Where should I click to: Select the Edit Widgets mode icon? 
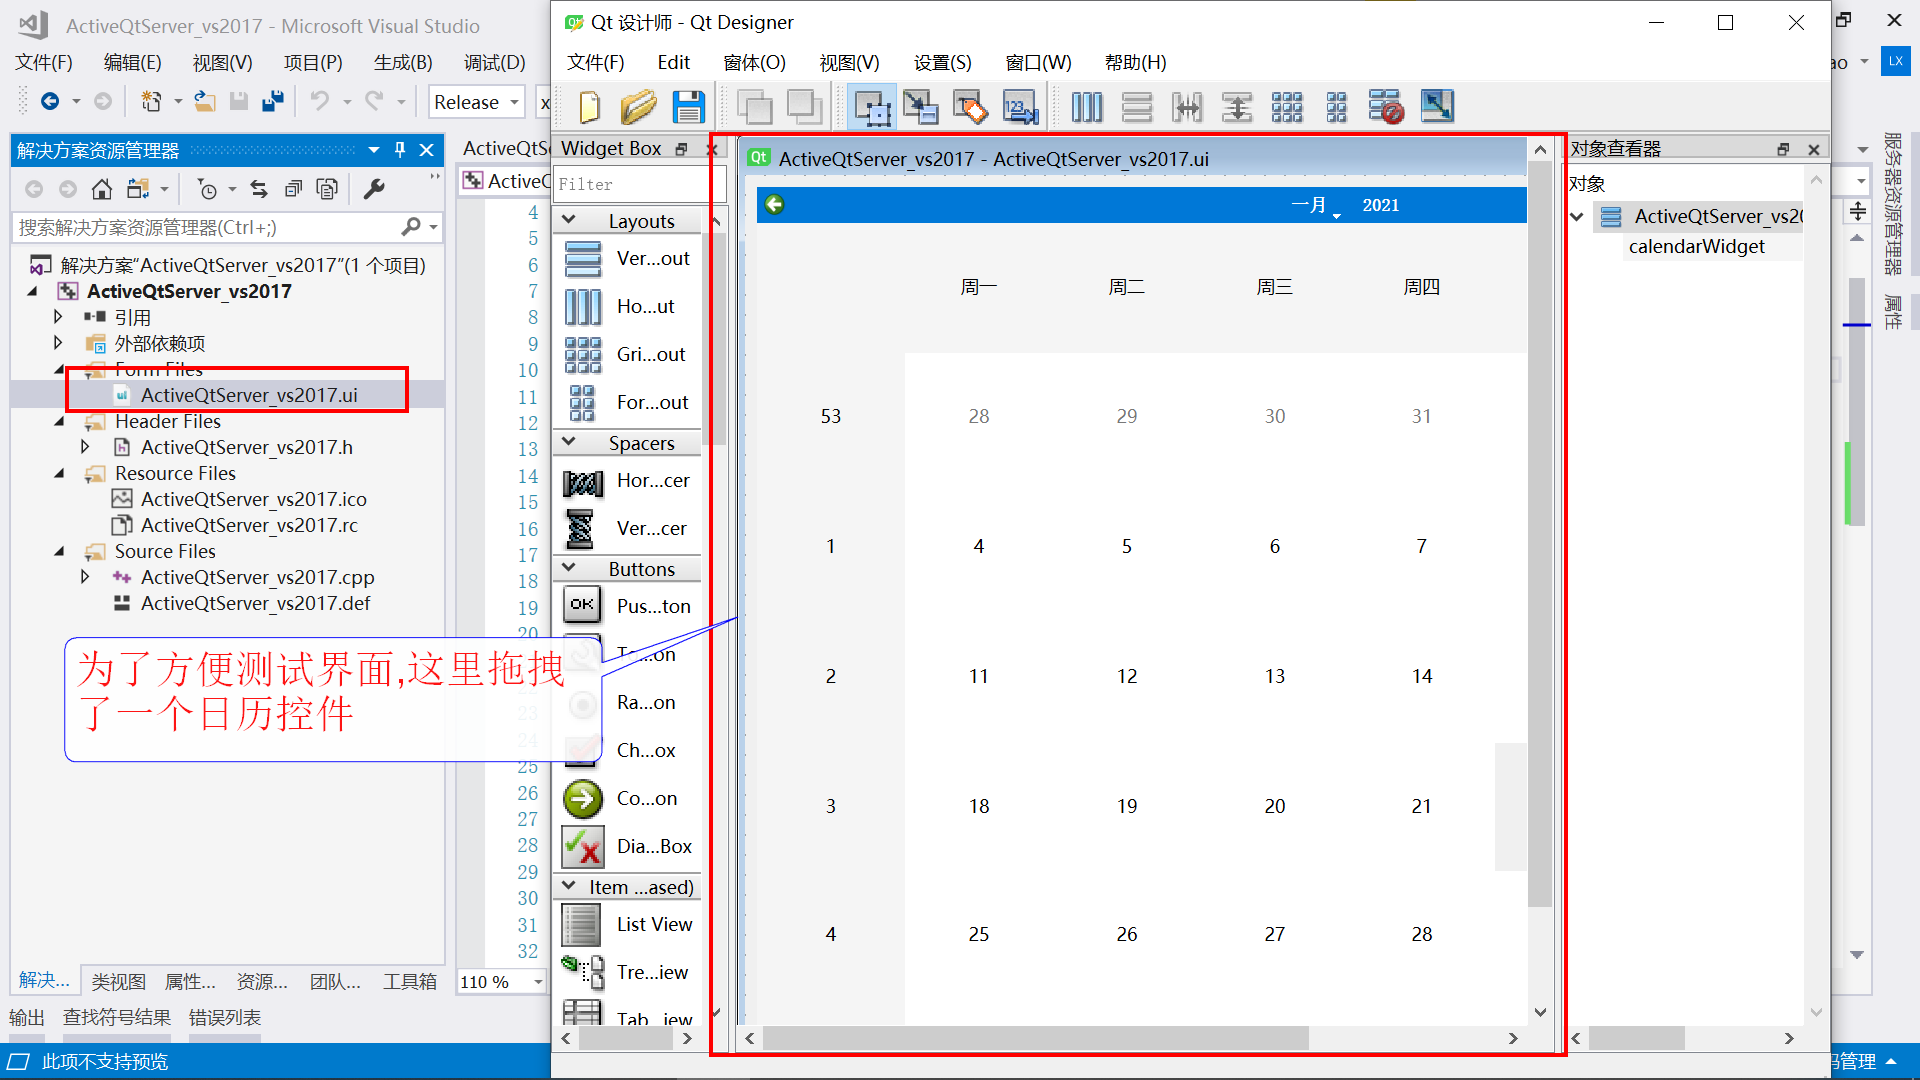coord(872,107)
